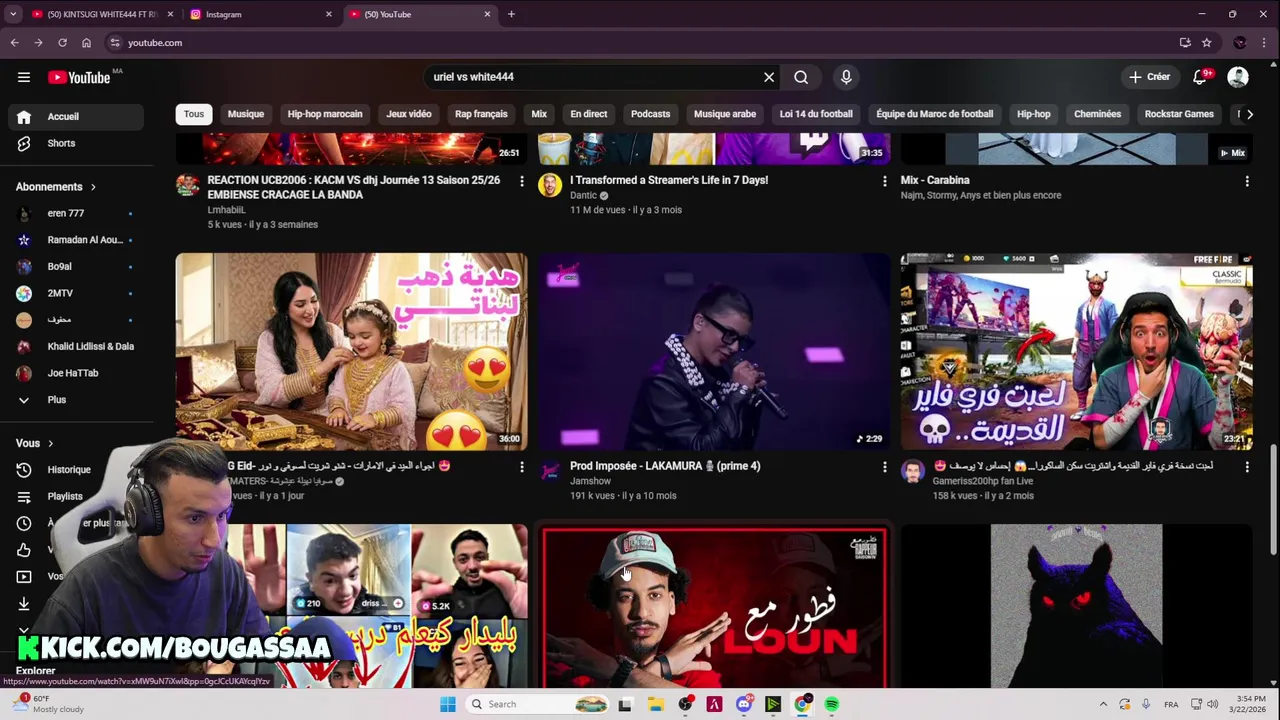
Task: Expand Plus to show more subscriptions
Action: [76, 400]
